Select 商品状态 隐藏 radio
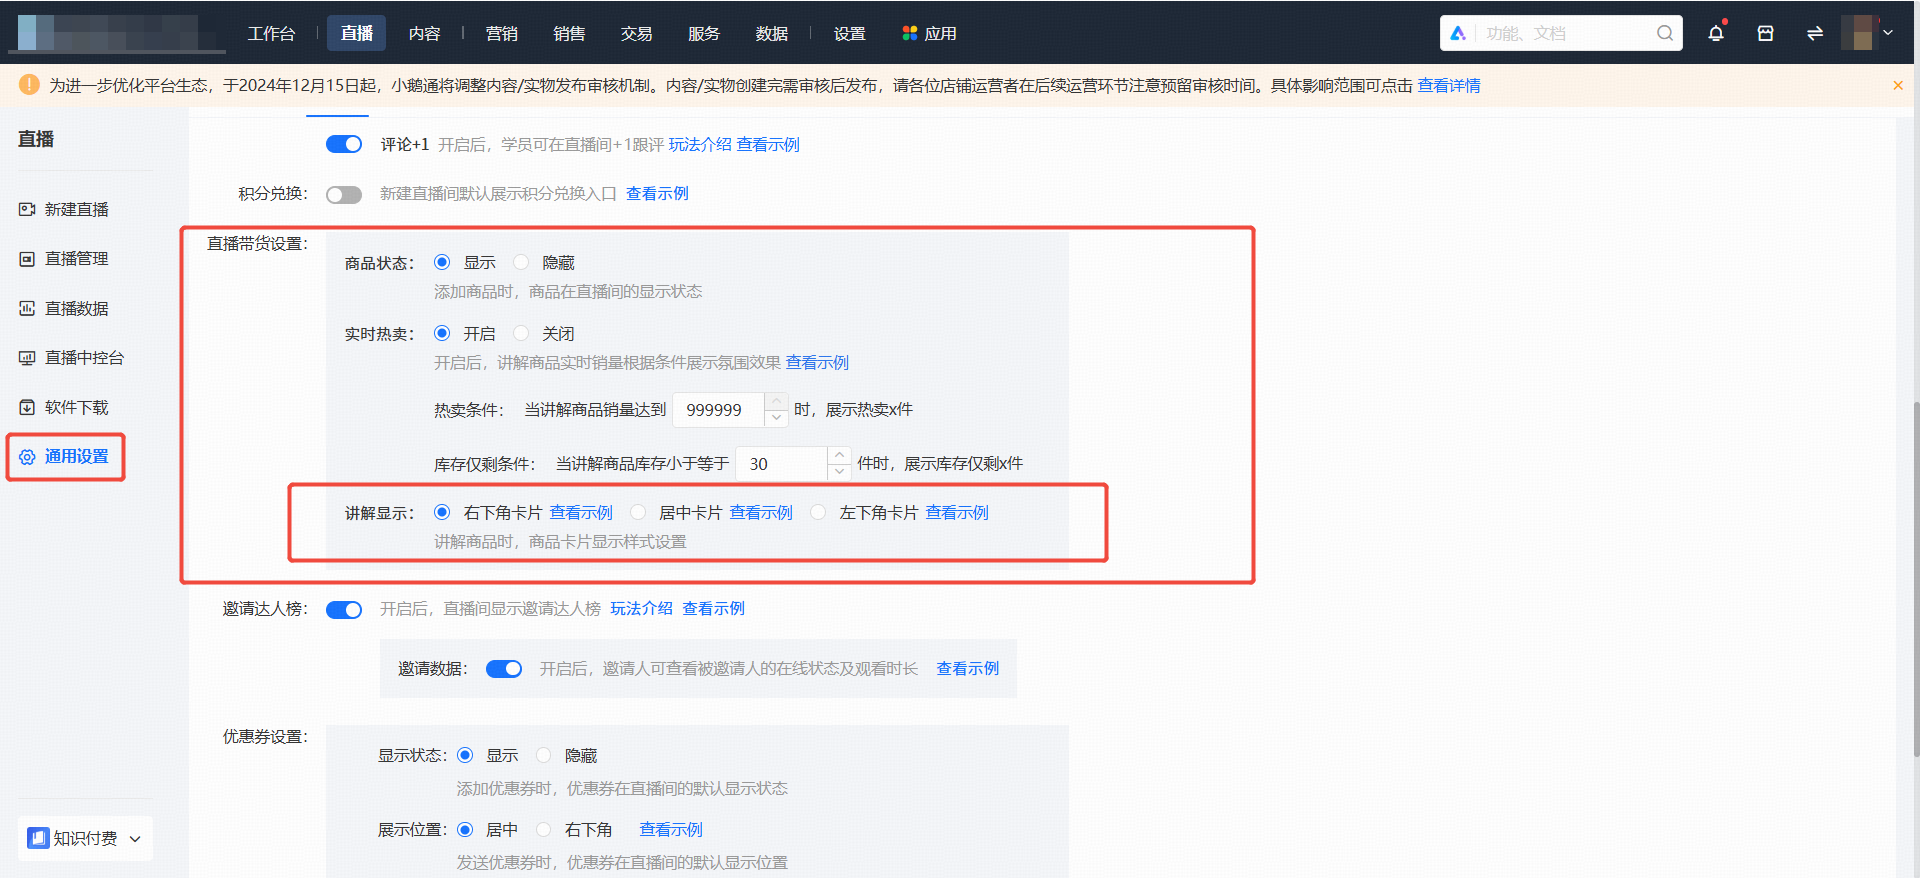 click(521, 262)
